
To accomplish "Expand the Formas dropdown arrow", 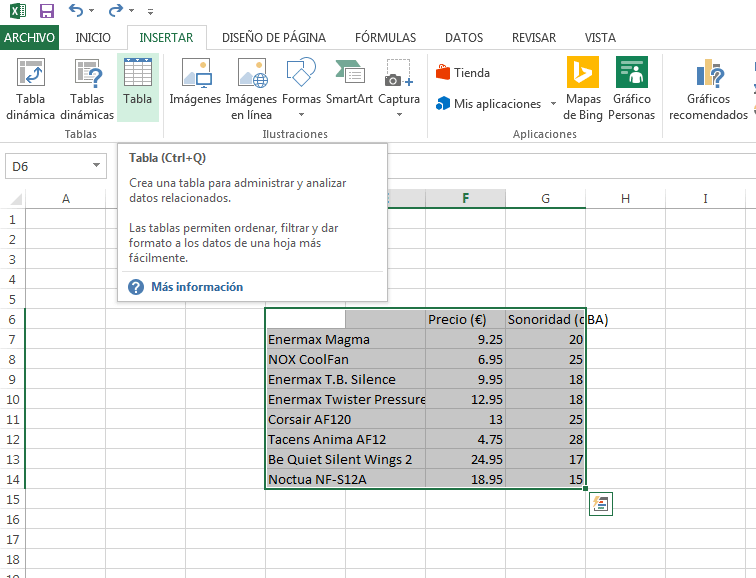I will point(301,115).
